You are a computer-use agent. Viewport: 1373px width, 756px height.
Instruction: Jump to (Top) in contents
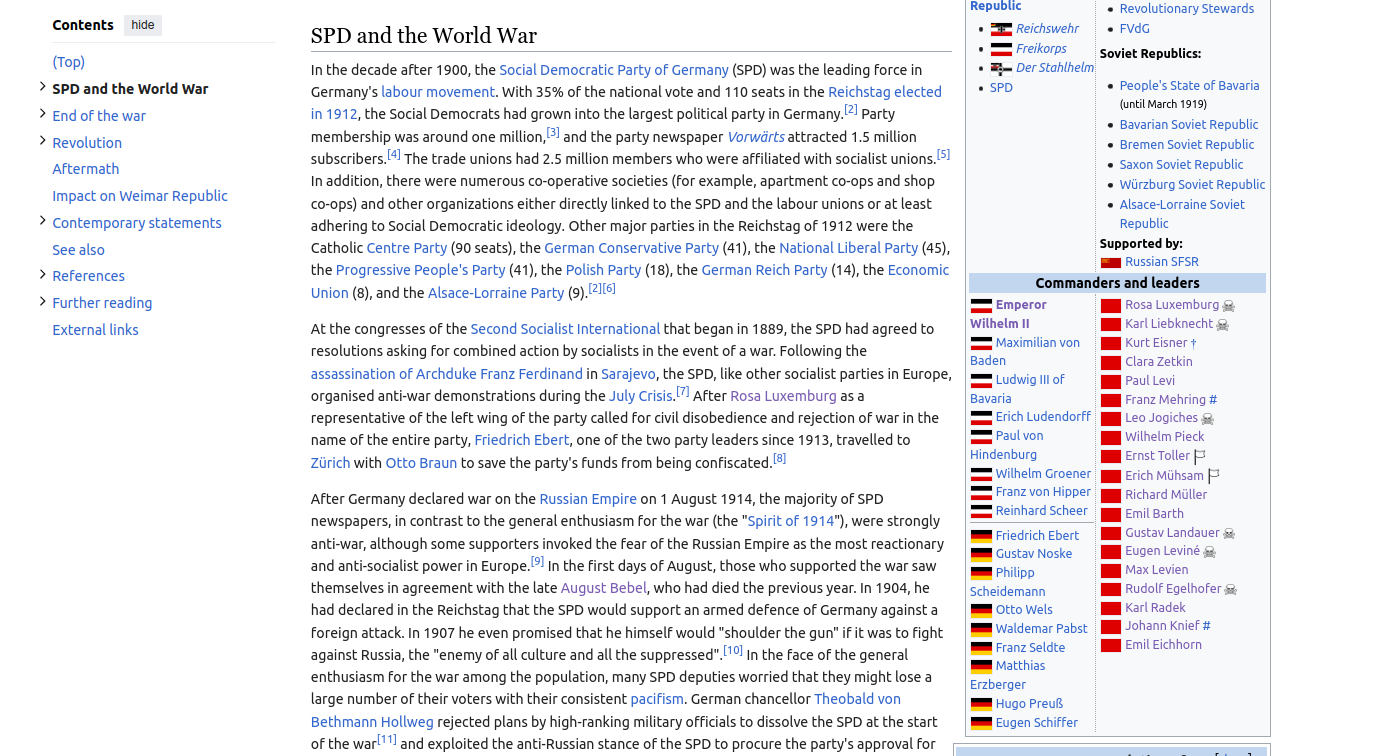(x=69, y=62)
